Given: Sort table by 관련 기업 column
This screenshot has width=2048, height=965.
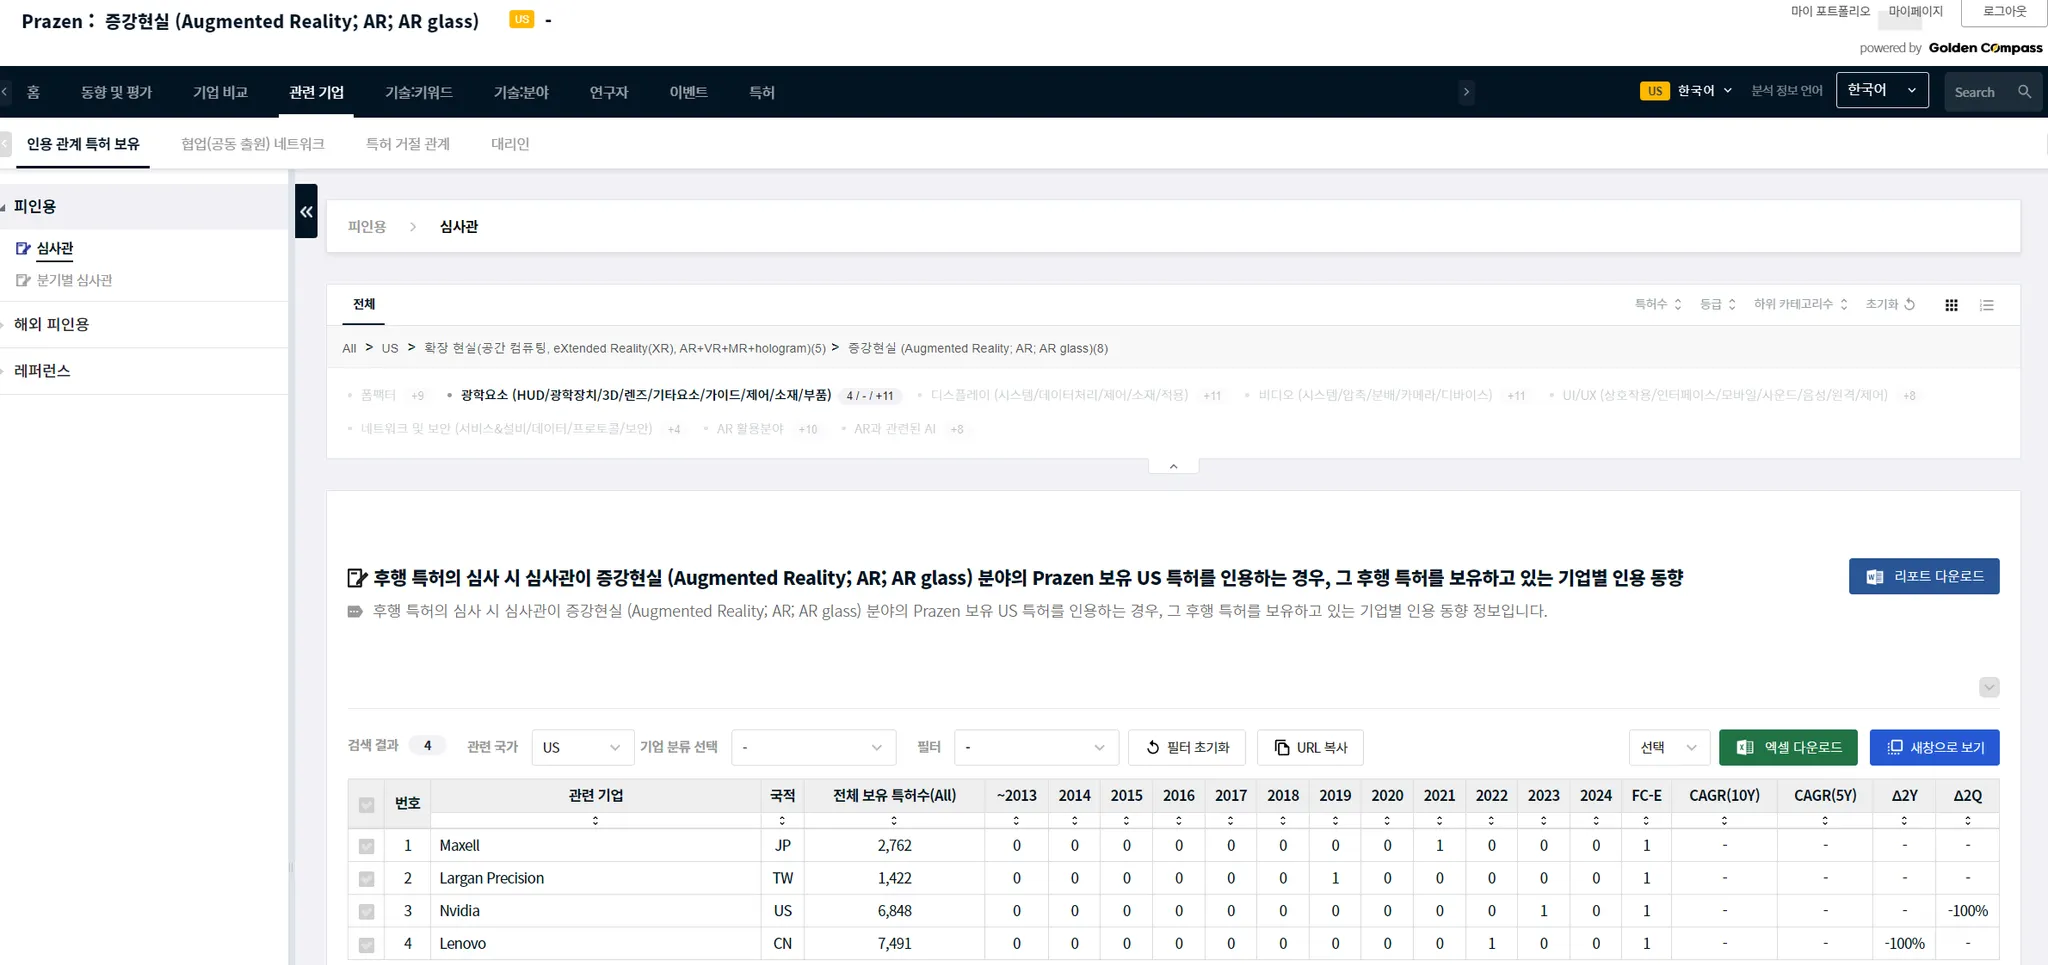Looking at the screenshot, I should point(595,821).
